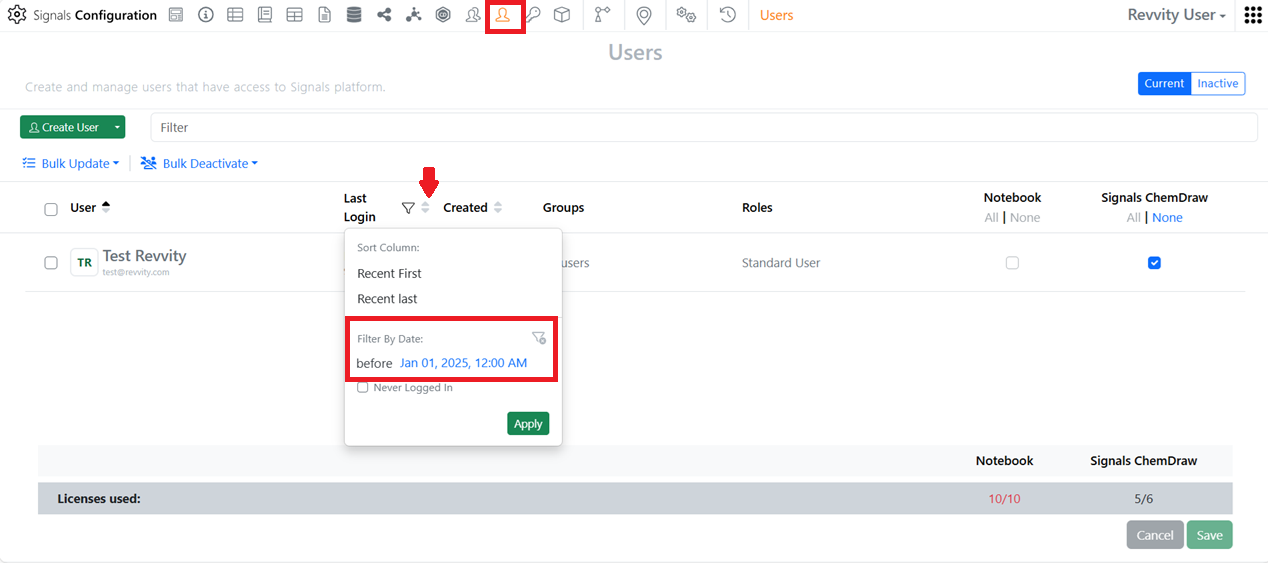Click the info circle icon in toolbar
The height and width of the screenshot is (563, 1268).
(x=206, y=15)
